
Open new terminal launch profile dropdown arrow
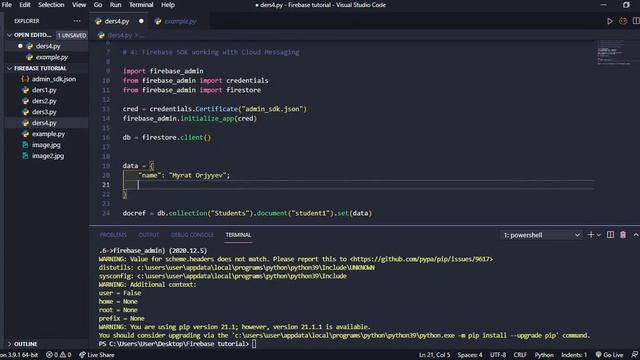click(599, 235)
